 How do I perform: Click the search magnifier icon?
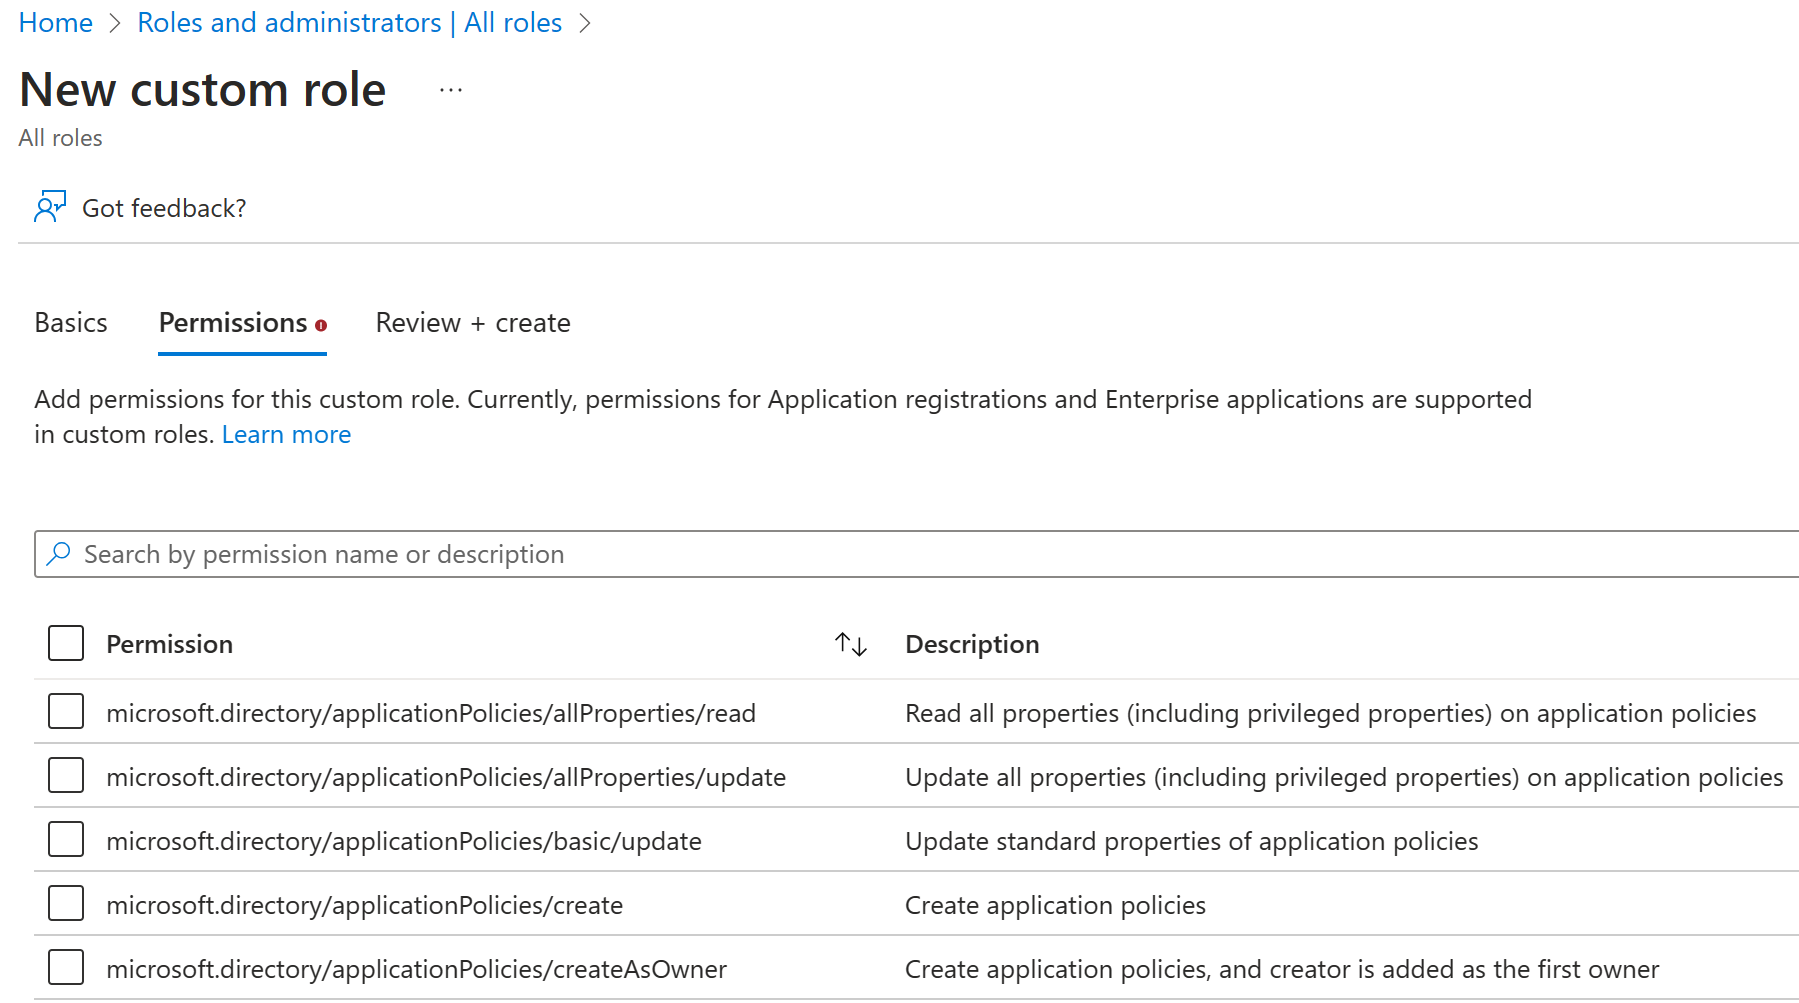(59, 554)
